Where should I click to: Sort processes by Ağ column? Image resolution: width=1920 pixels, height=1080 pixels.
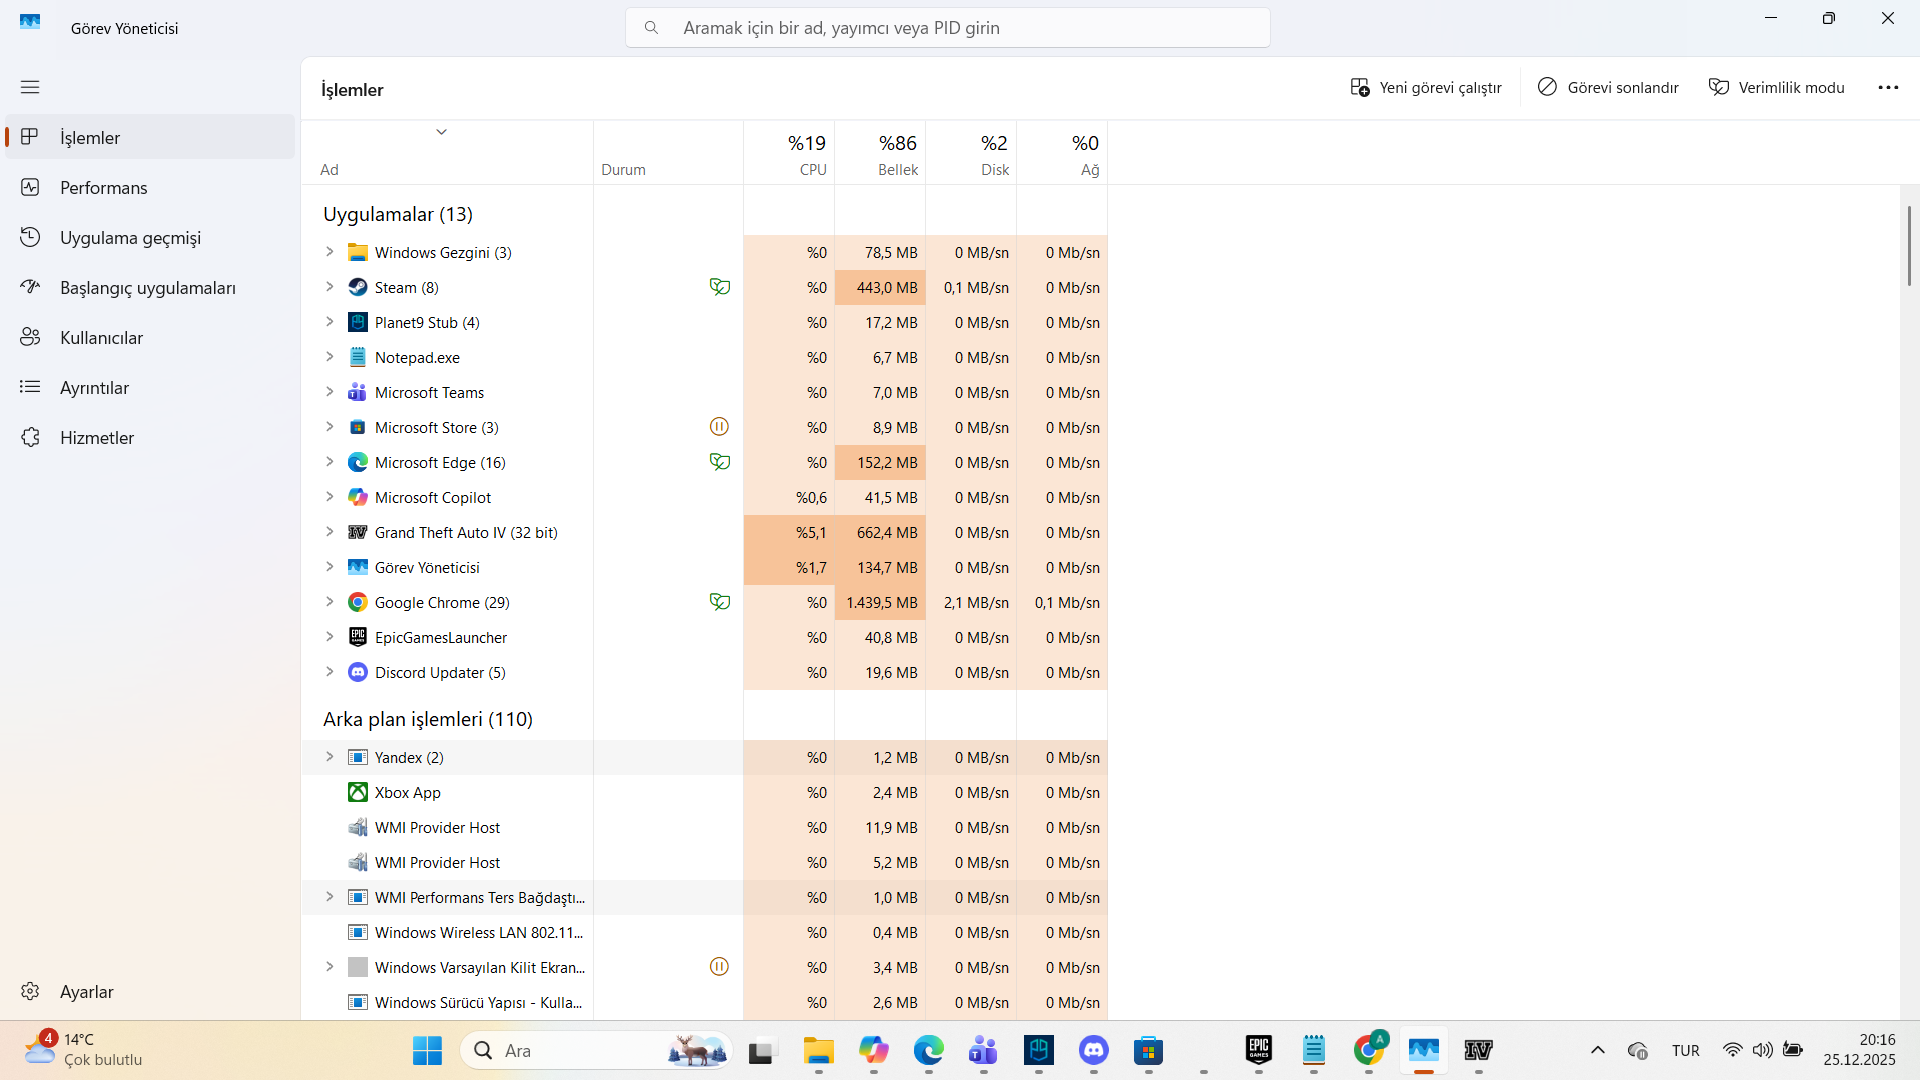tap(1062, 154)
